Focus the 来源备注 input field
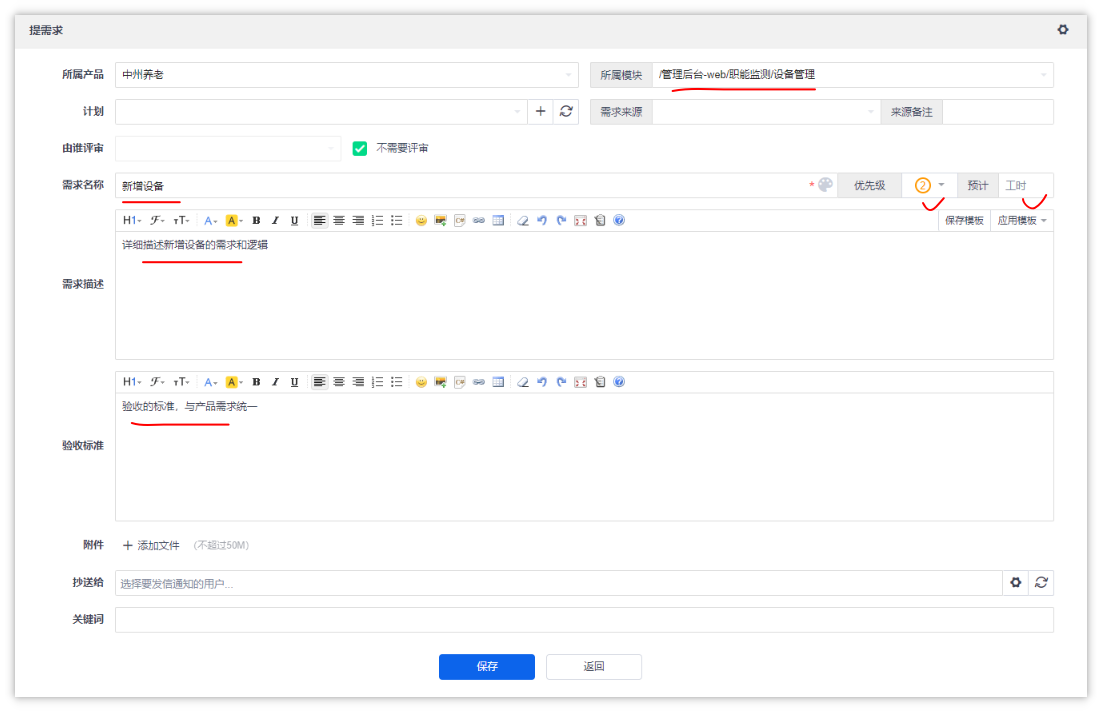Screen dimensions: 1102x712 pyautogui.click(x=997, y=112)
